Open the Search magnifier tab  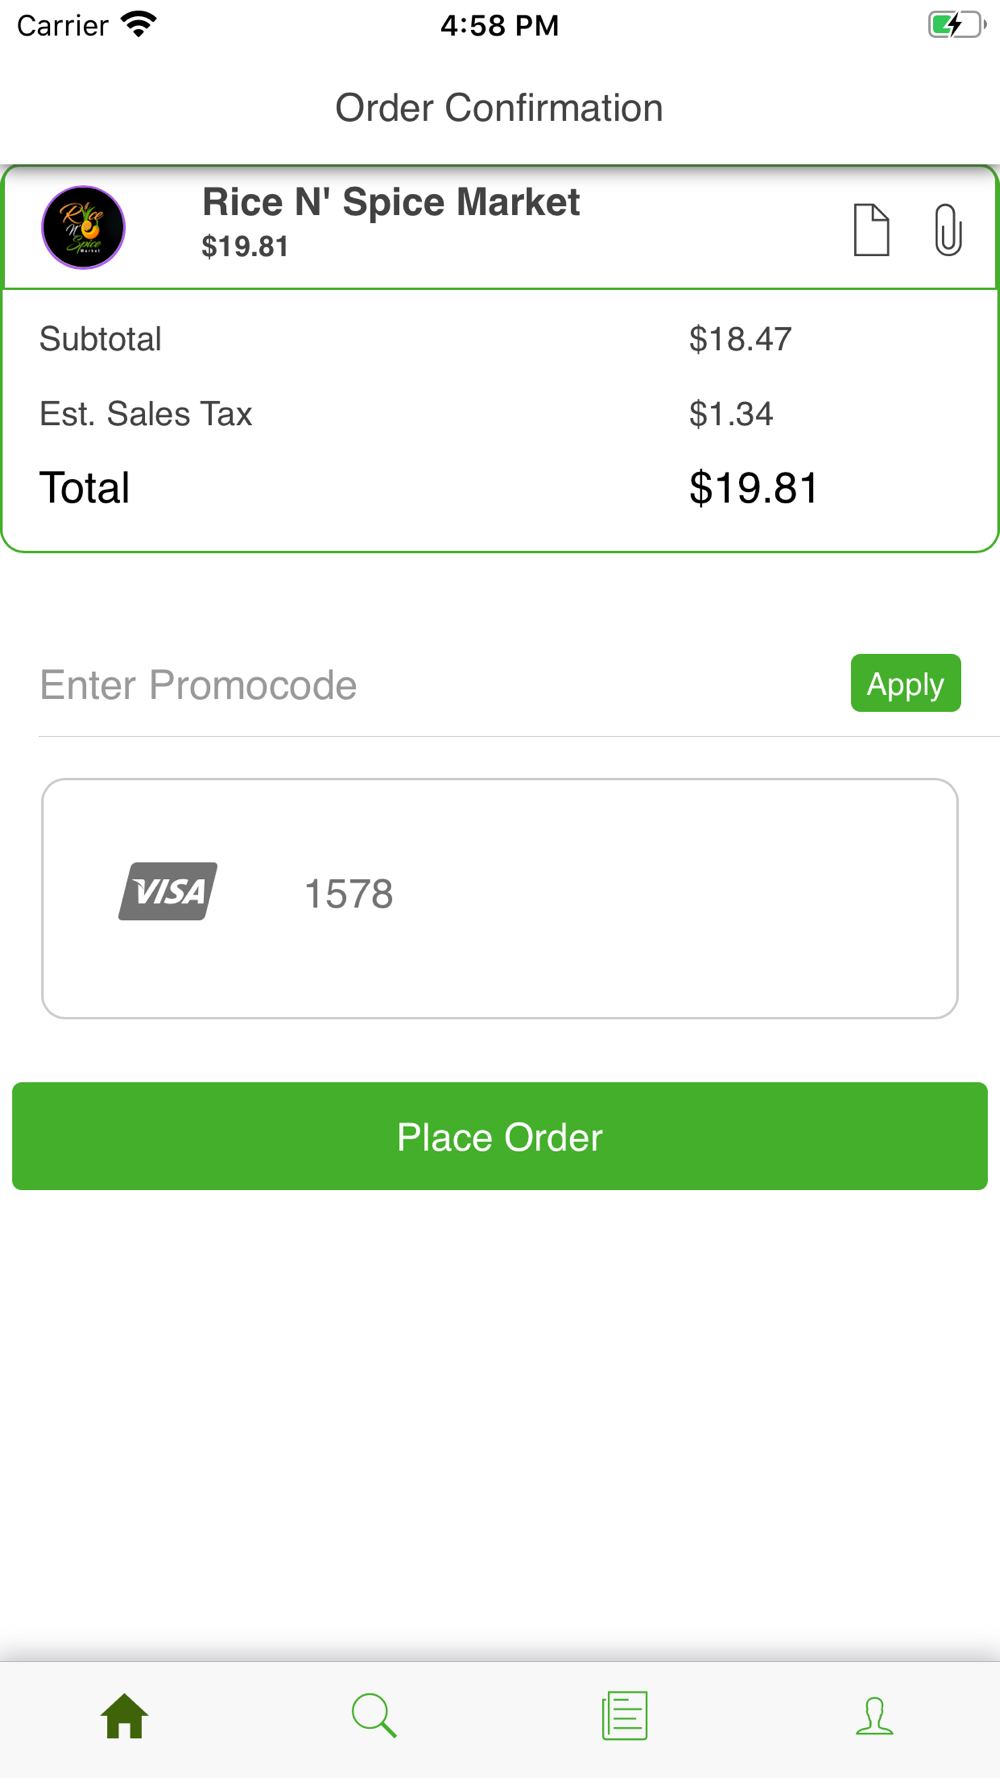click(x=375, y=1716)
